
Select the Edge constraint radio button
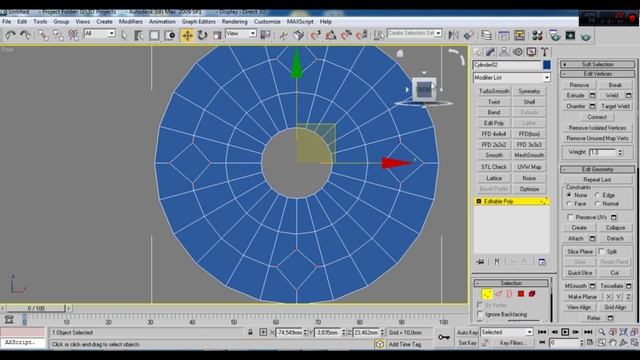coord(597,195)
